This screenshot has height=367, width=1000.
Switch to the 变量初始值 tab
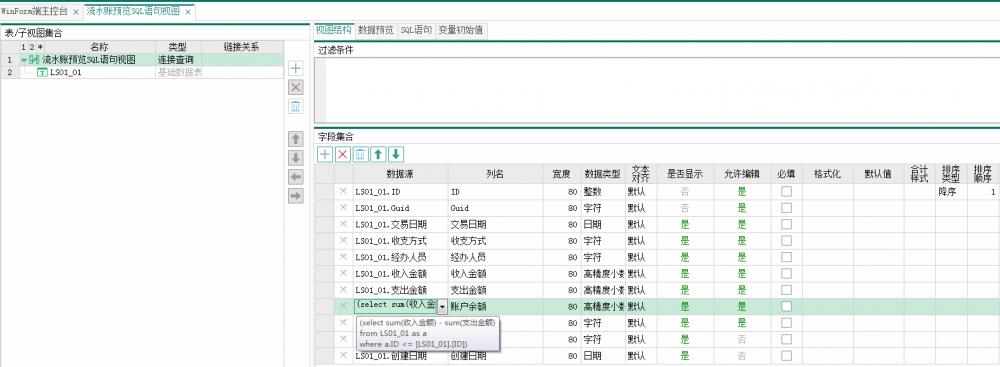pyautogui.click(x=462, y=30)
